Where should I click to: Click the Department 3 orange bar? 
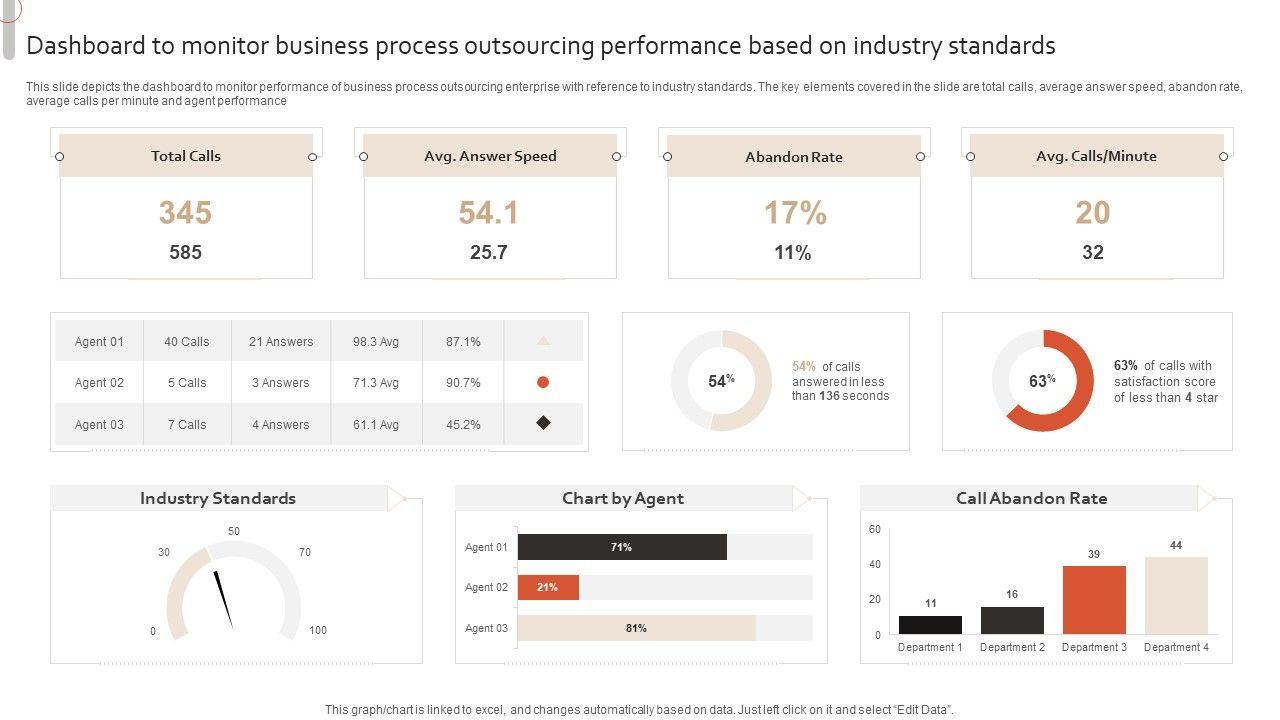pos(1094,599)
